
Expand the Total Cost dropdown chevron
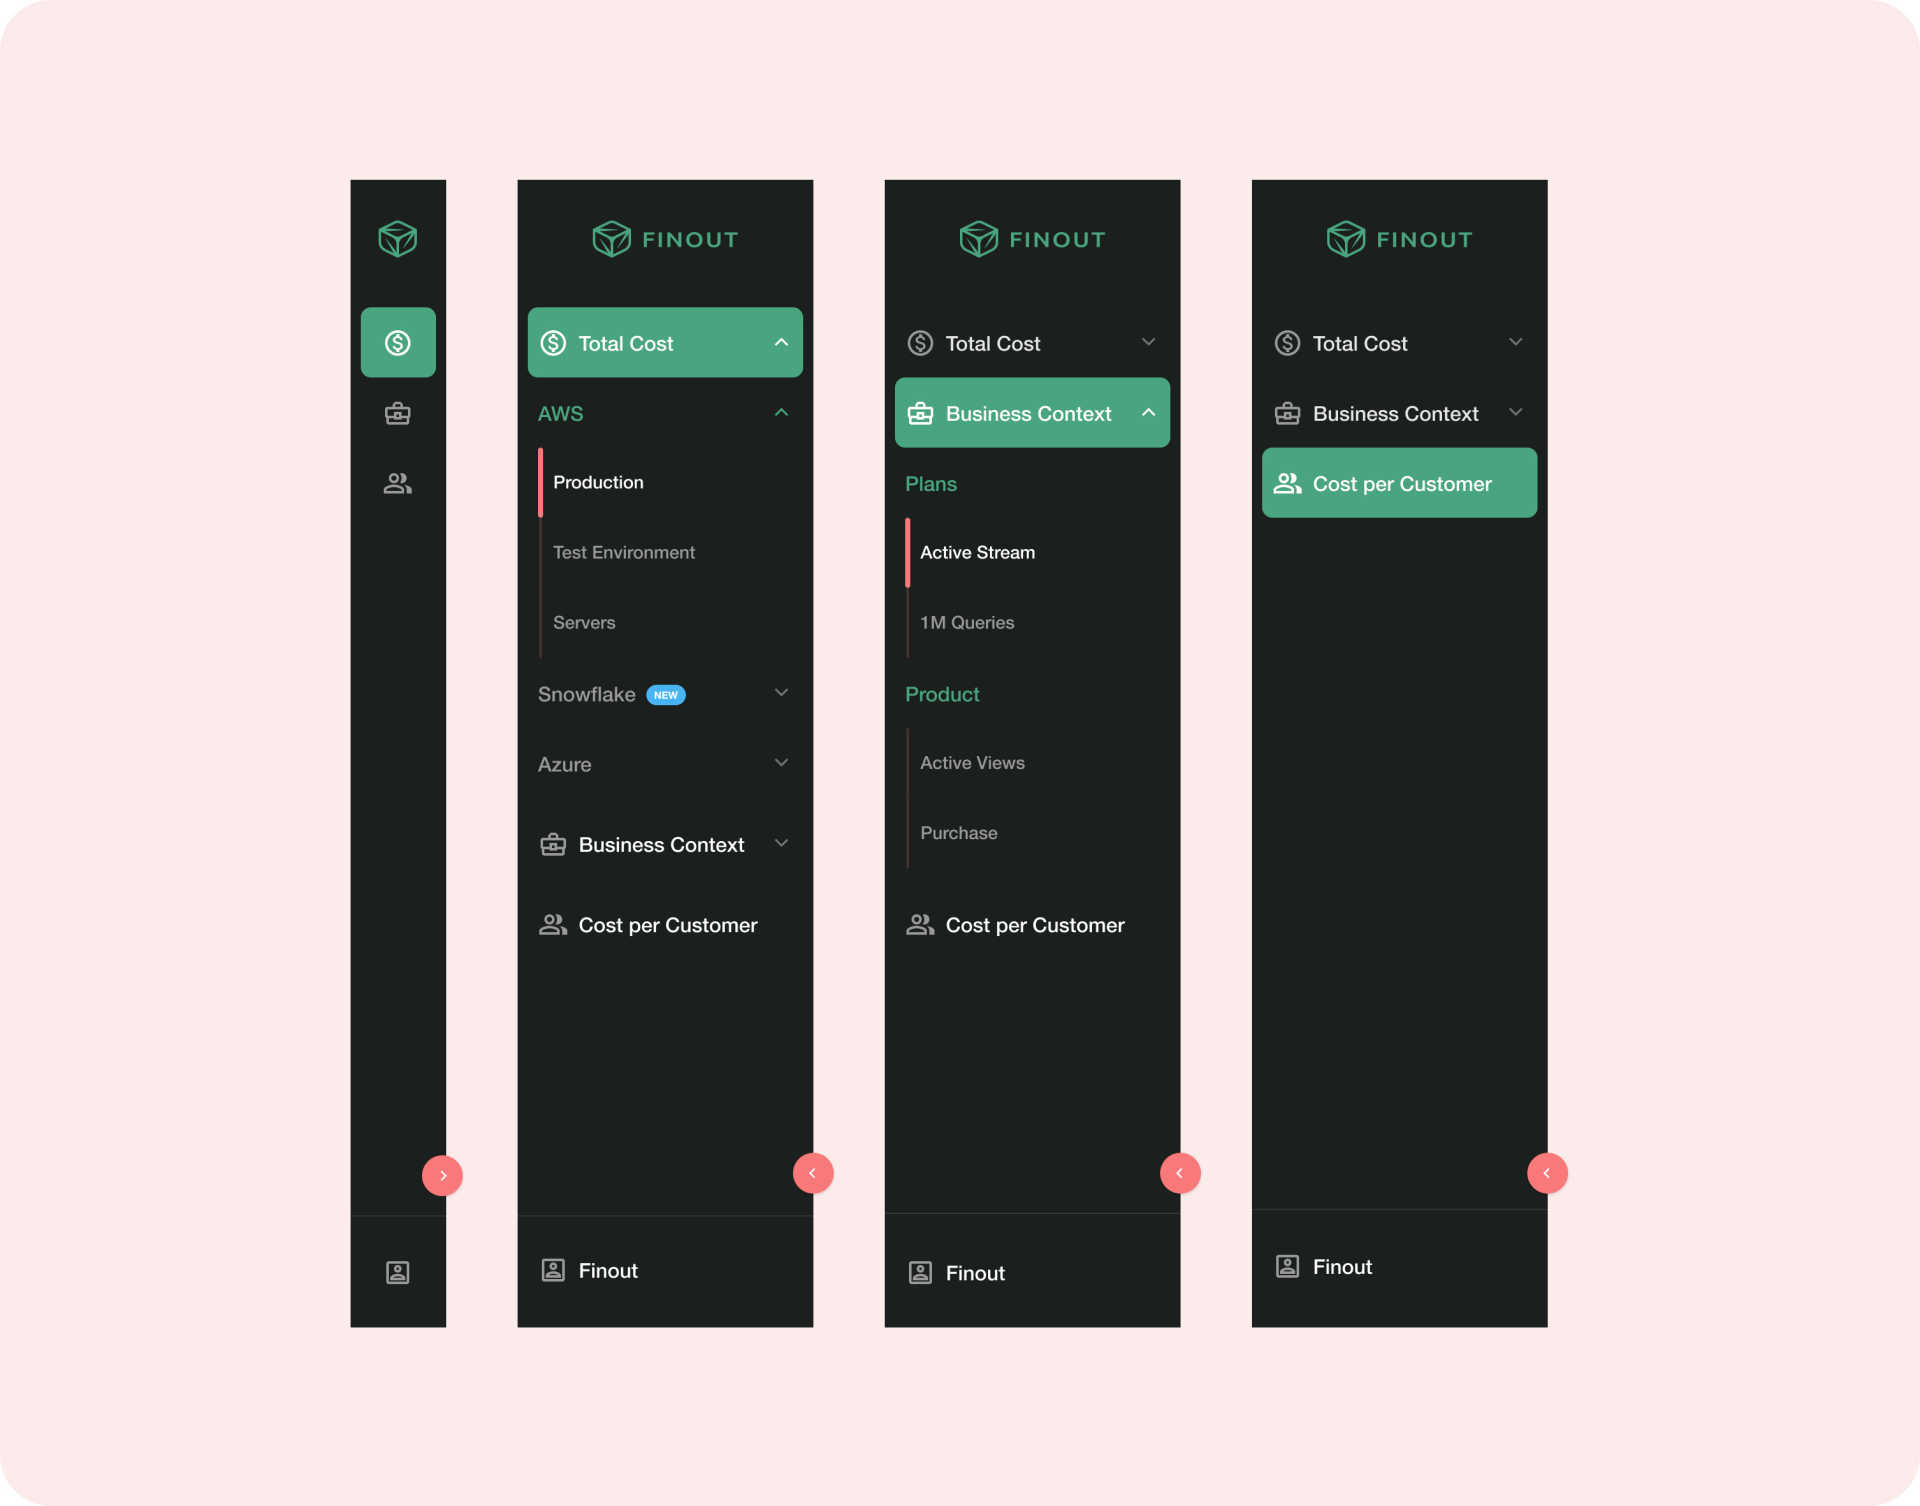[x=1147, y=341]
